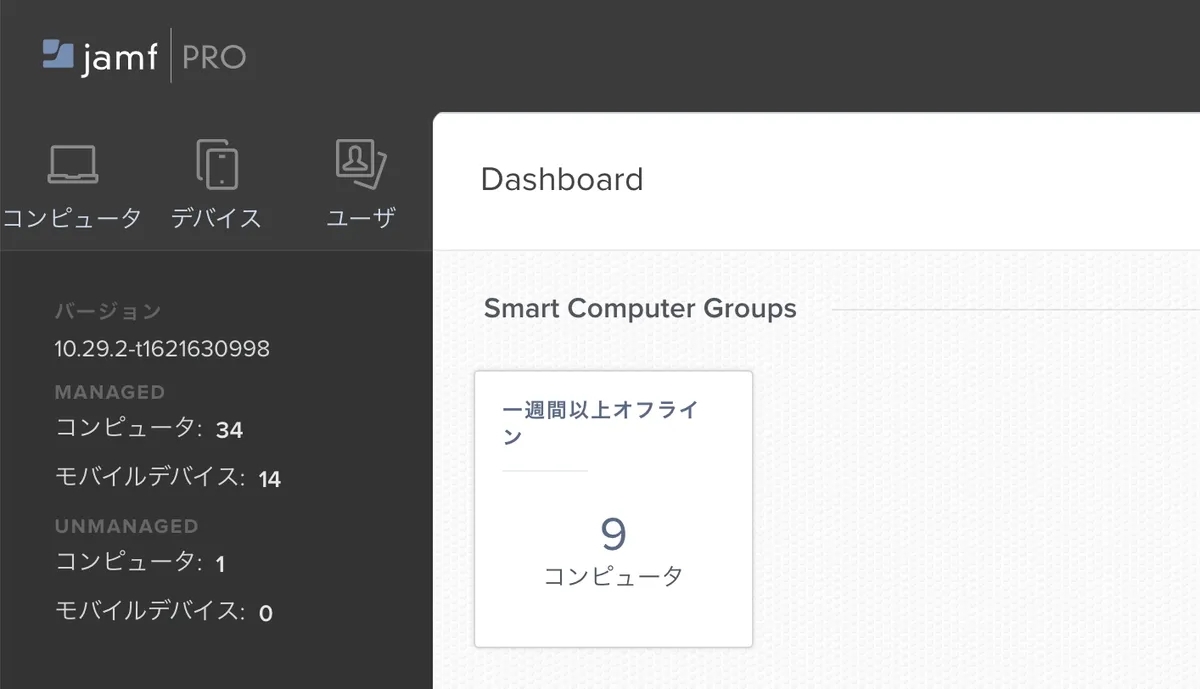Image resolution: width=1200 pixels, height=689 pixels.
Task: Select the デバイス navigation label
Action: tap(217, 218)
